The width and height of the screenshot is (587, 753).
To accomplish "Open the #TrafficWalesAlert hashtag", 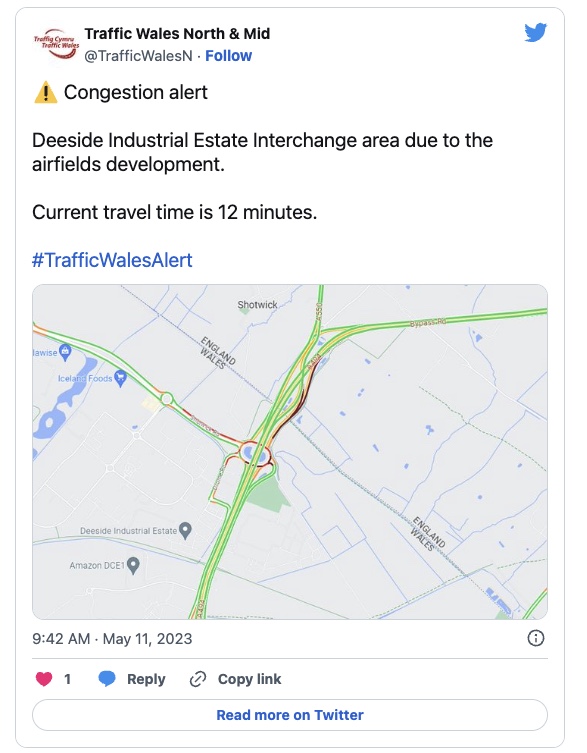I will [x=112, y=260].
